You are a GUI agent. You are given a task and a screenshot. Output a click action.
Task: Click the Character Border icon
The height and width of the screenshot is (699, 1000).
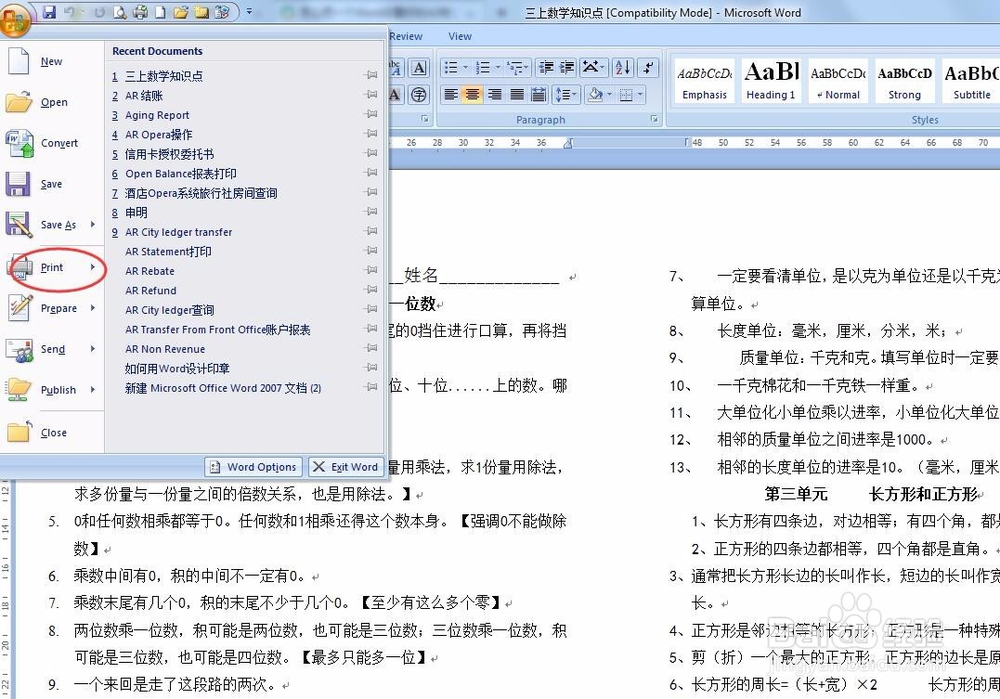418,67
